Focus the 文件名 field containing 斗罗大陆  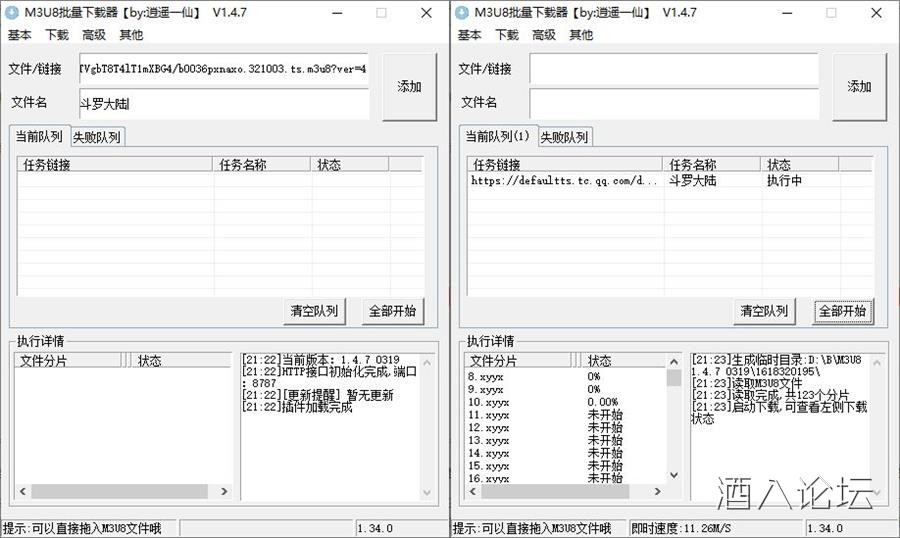pyautogui.click(x=223, y=103)
